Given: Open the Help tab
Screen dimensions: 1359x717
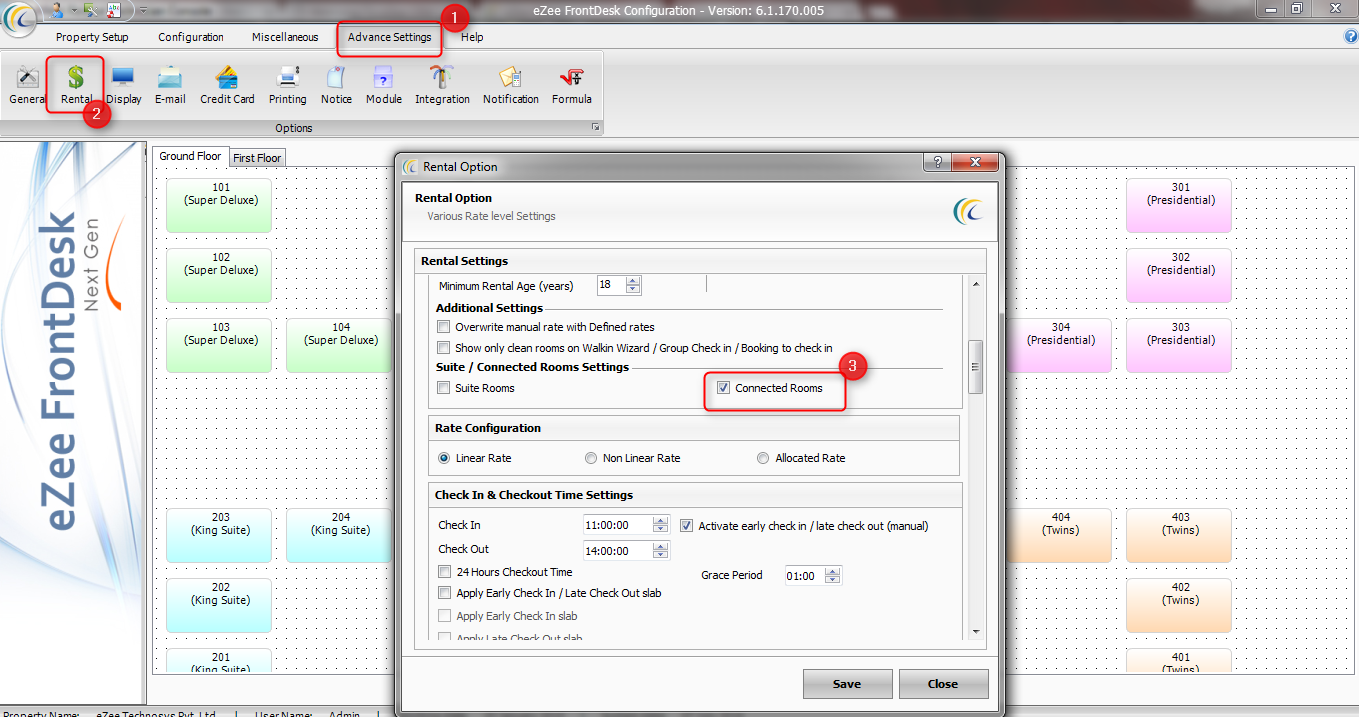Looking at the screenshot, I should (472, 37).
